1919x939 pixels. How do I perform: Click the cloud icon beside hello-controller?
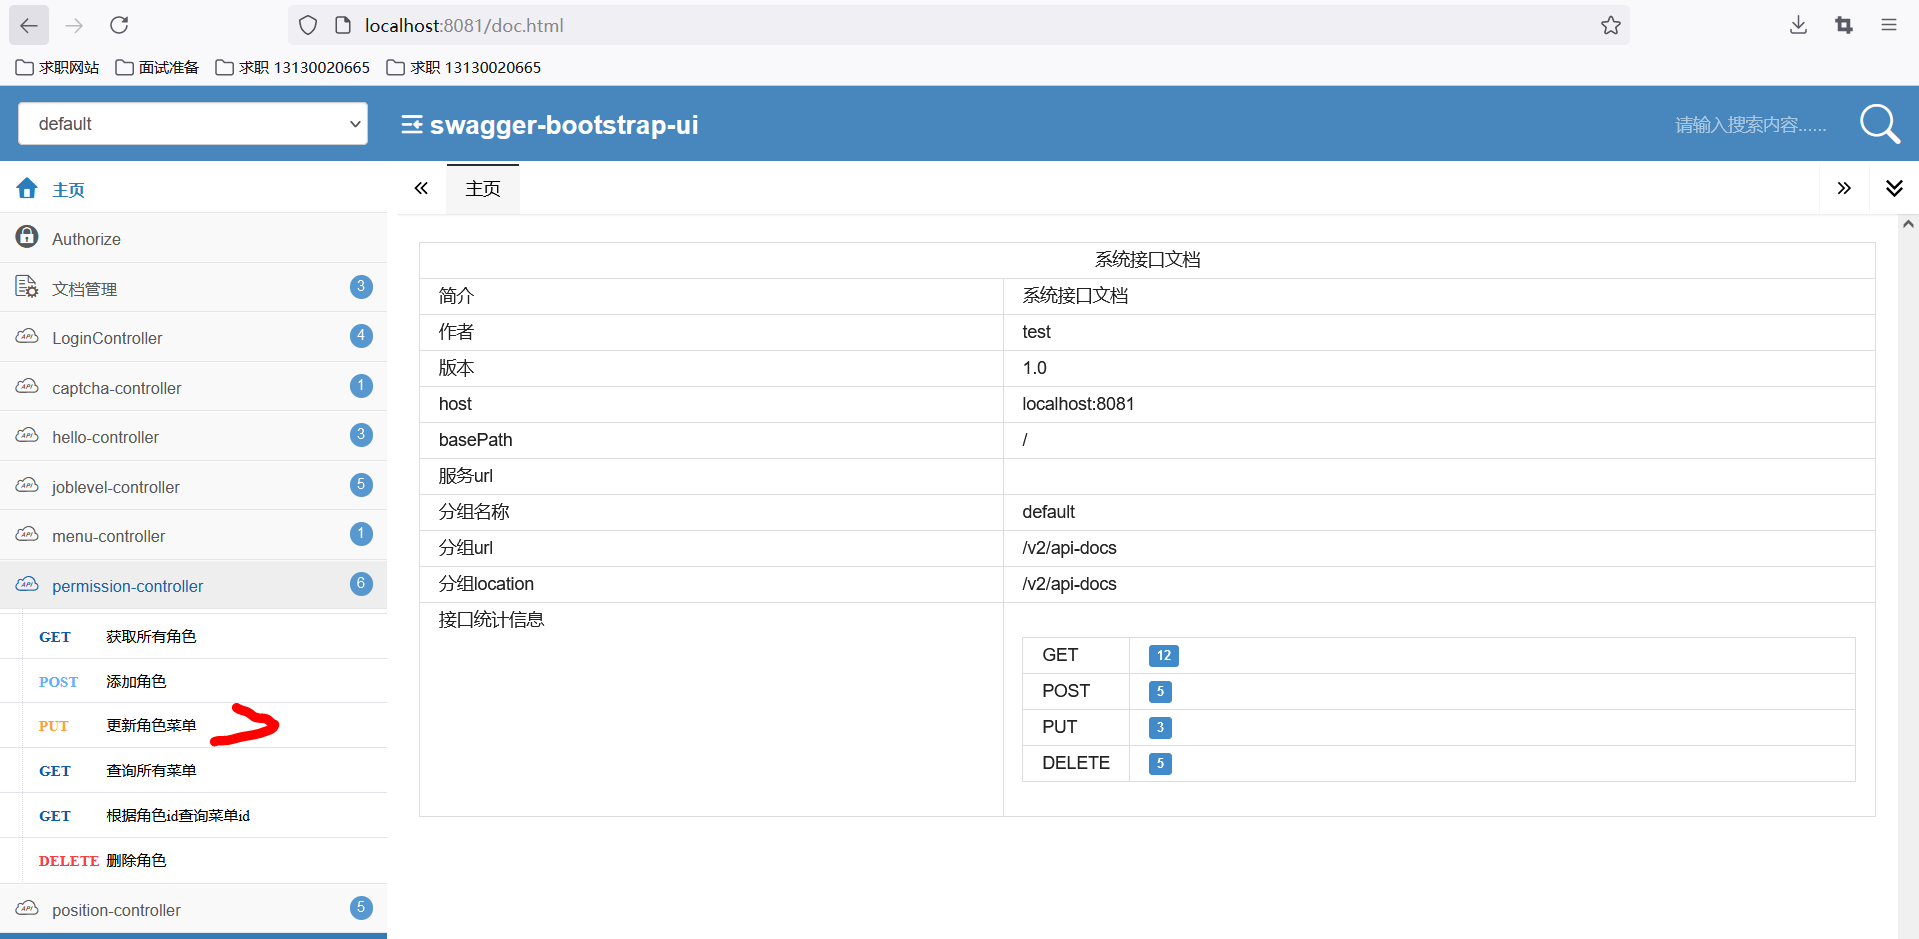pos(27,435)
